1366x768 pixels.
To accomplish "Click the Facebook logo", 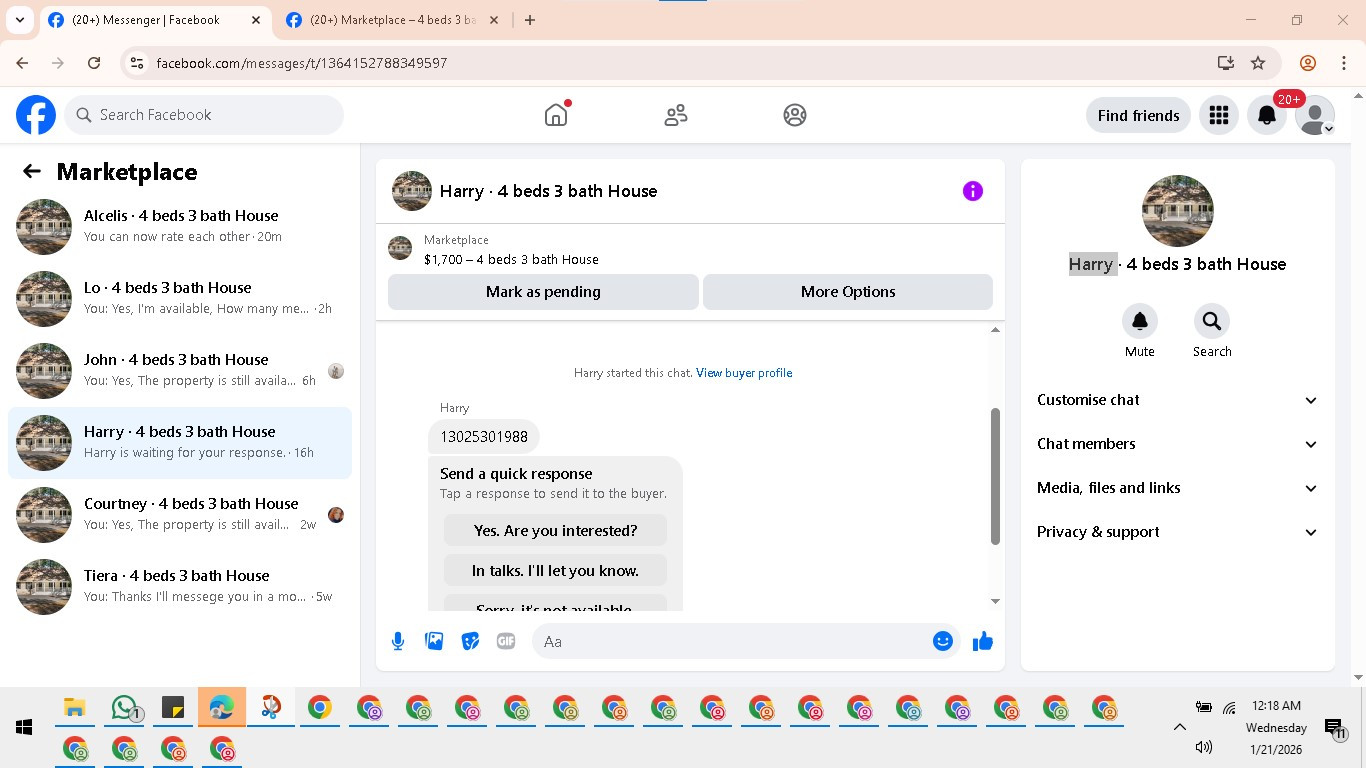I will [x=36, y=115].
